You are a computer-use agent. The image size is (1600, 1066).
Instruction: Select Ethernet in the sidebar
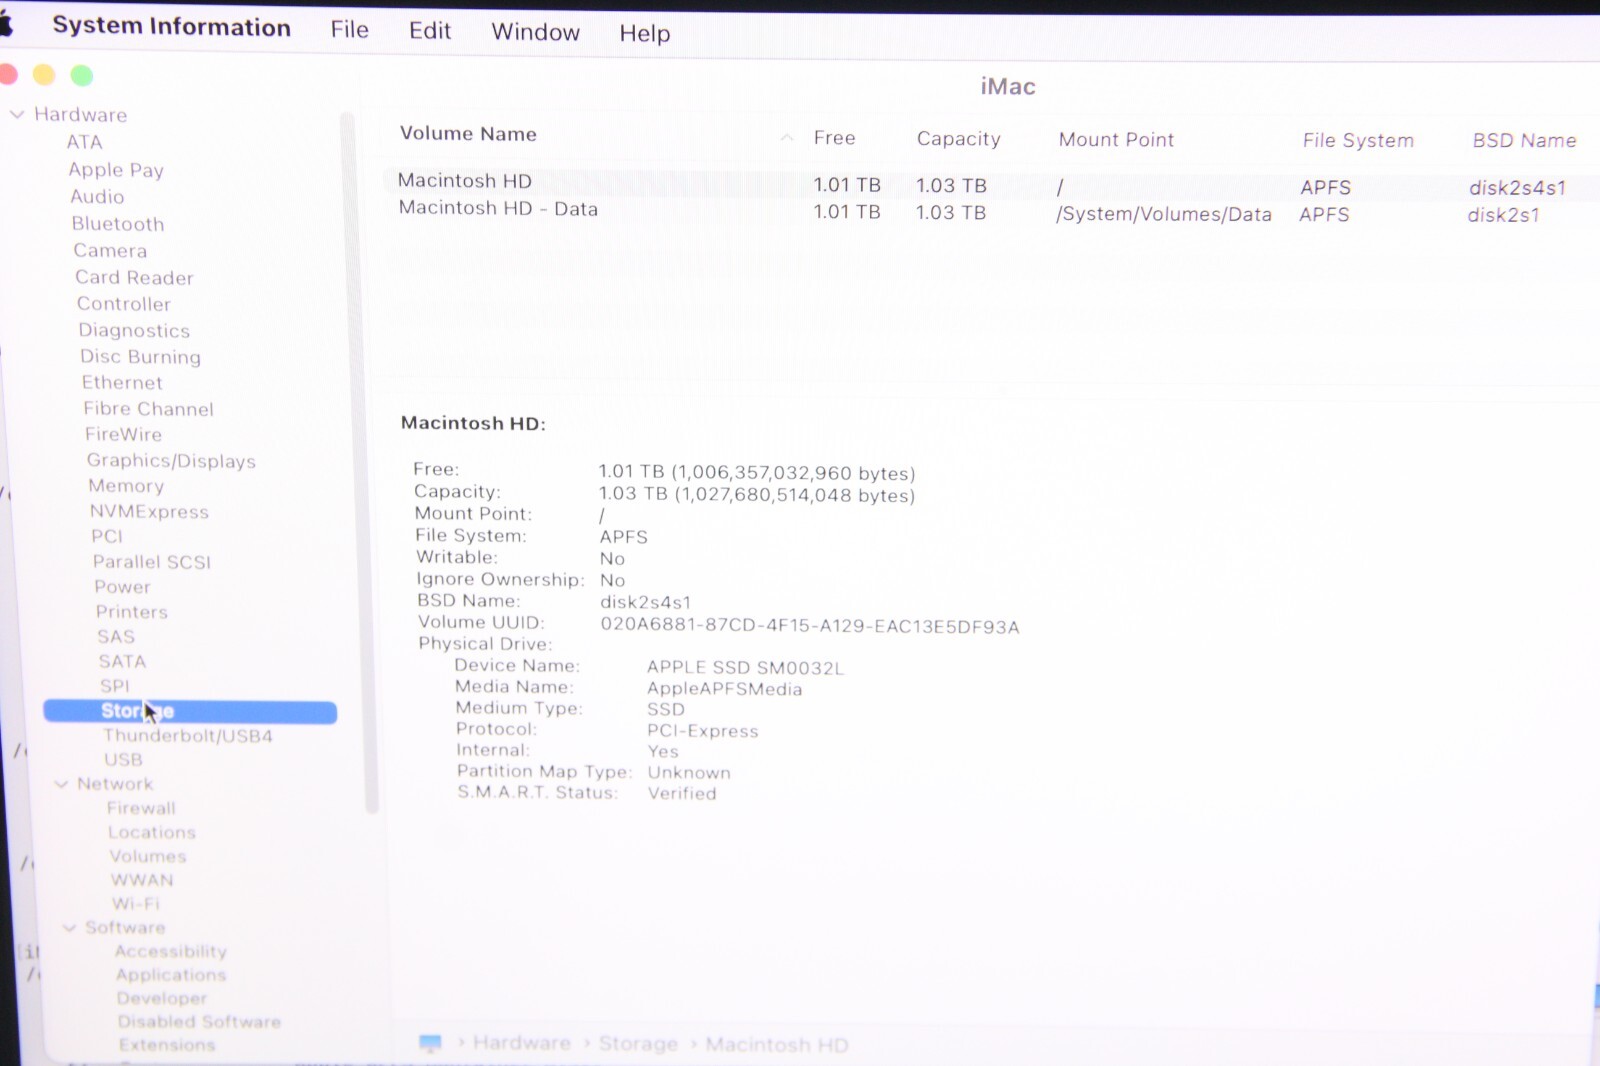coord(122,383)
